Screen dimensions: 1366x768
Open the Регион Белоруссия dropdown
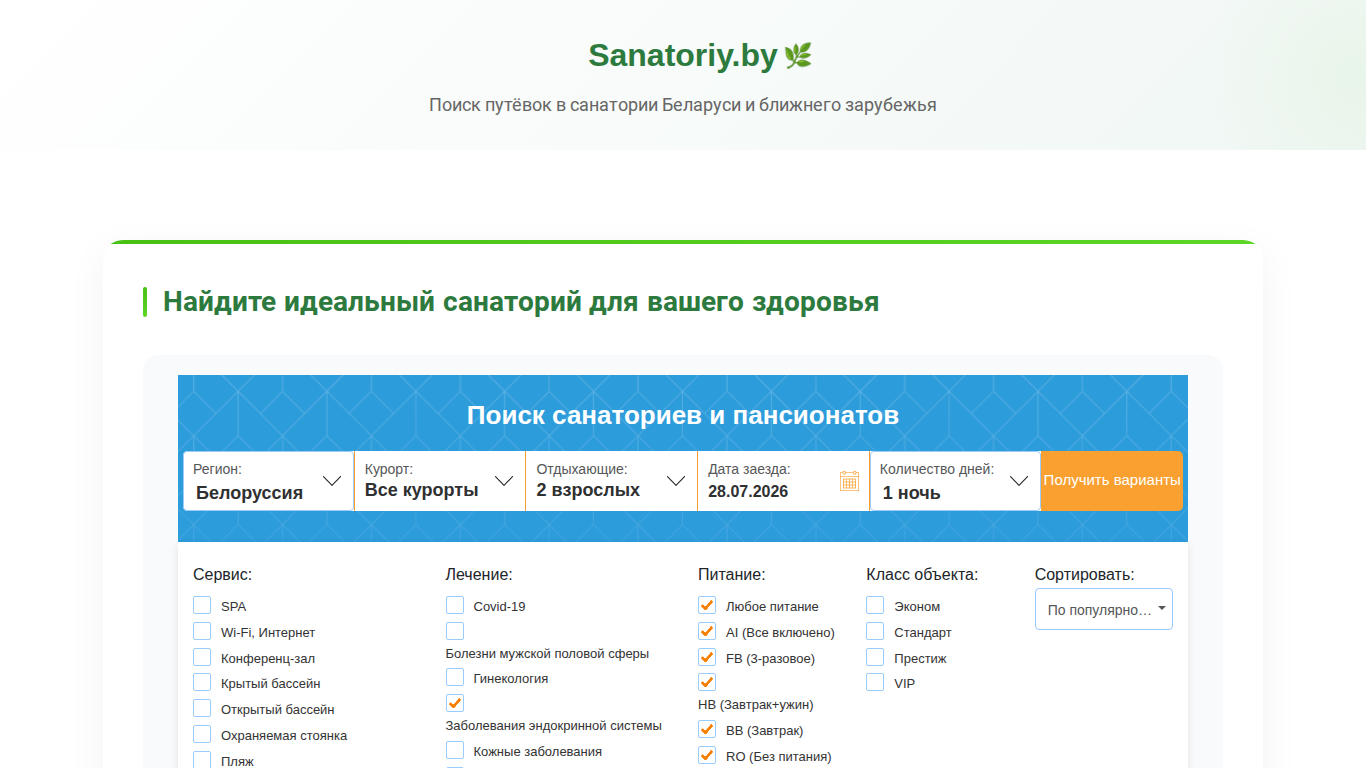coord(268,481)
